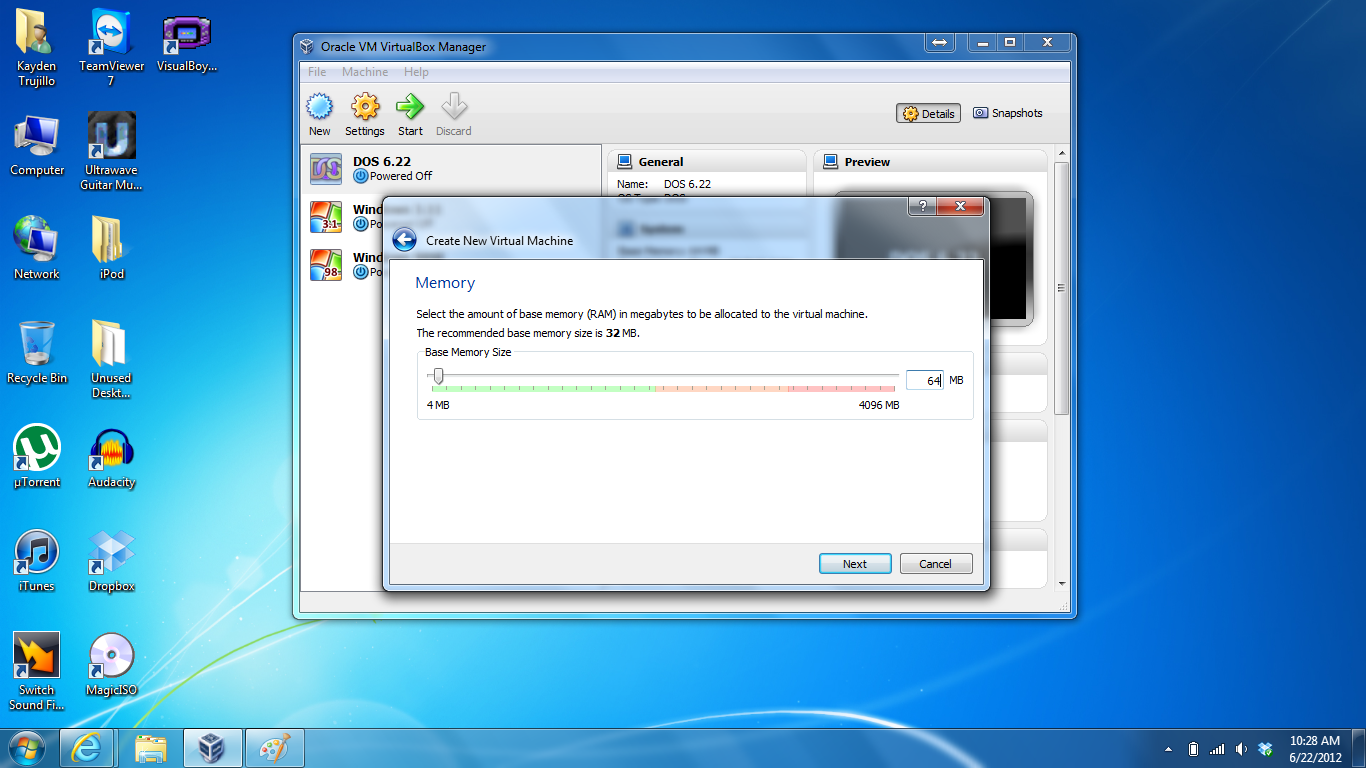The width and height of the screenshot is (1366, 768).
Task: Click the blue back arrow in wizard
Action: pyautogui.click(x=404, y=240)
